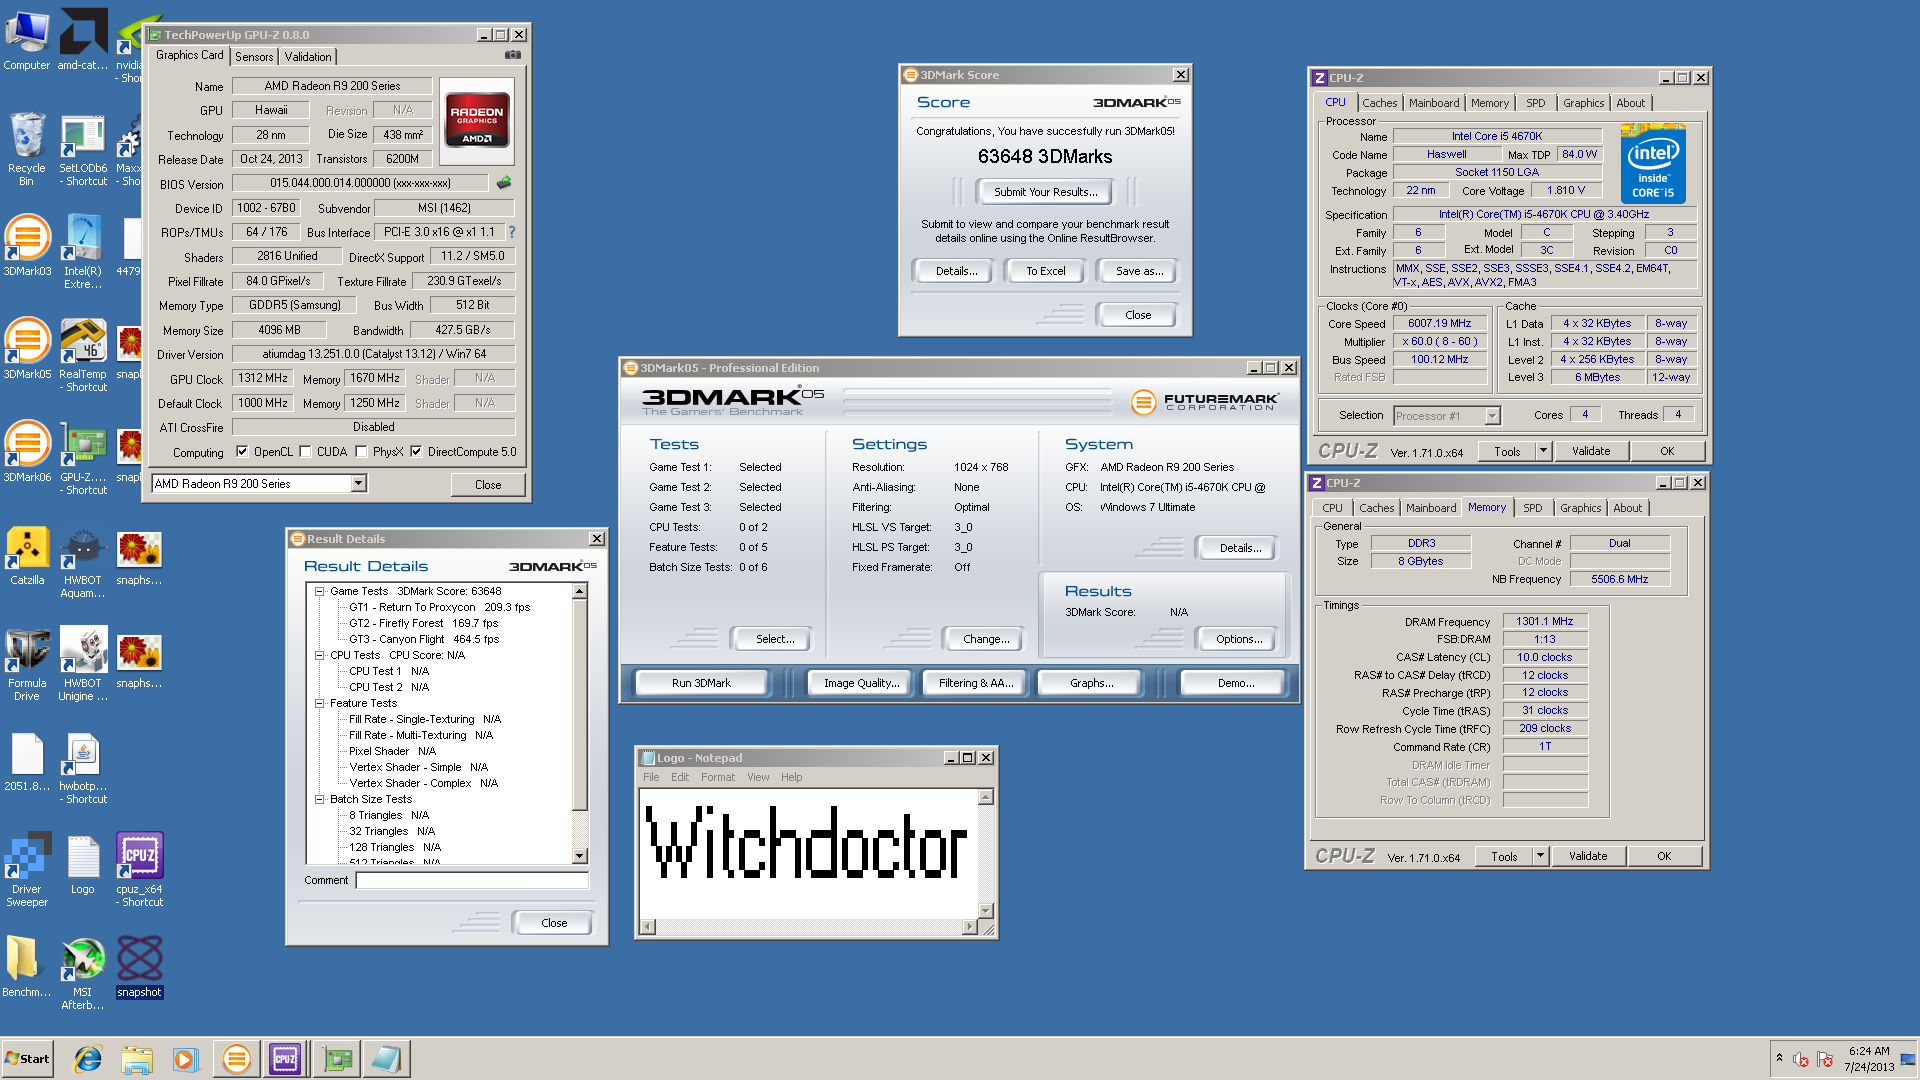Screen dimensions: 1920x1080
Task: Click the Filtering & AA button
Action: tap(976, 683)
